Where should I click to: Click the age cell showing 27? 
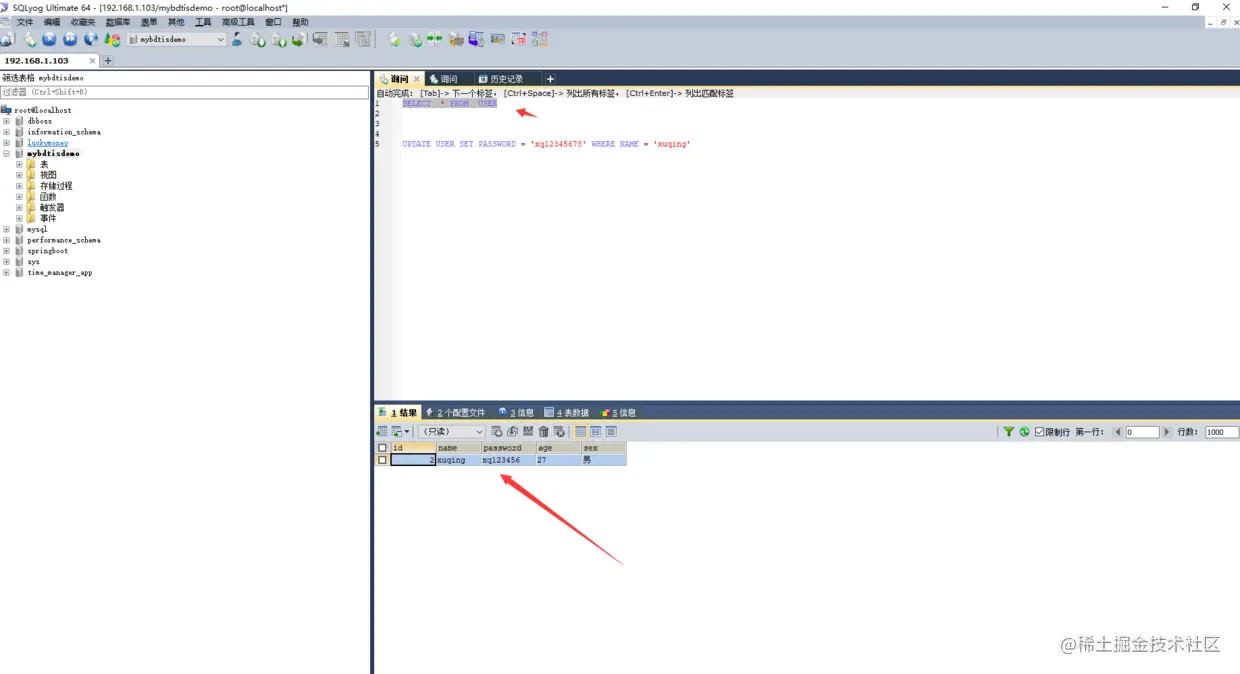(558, 460)
